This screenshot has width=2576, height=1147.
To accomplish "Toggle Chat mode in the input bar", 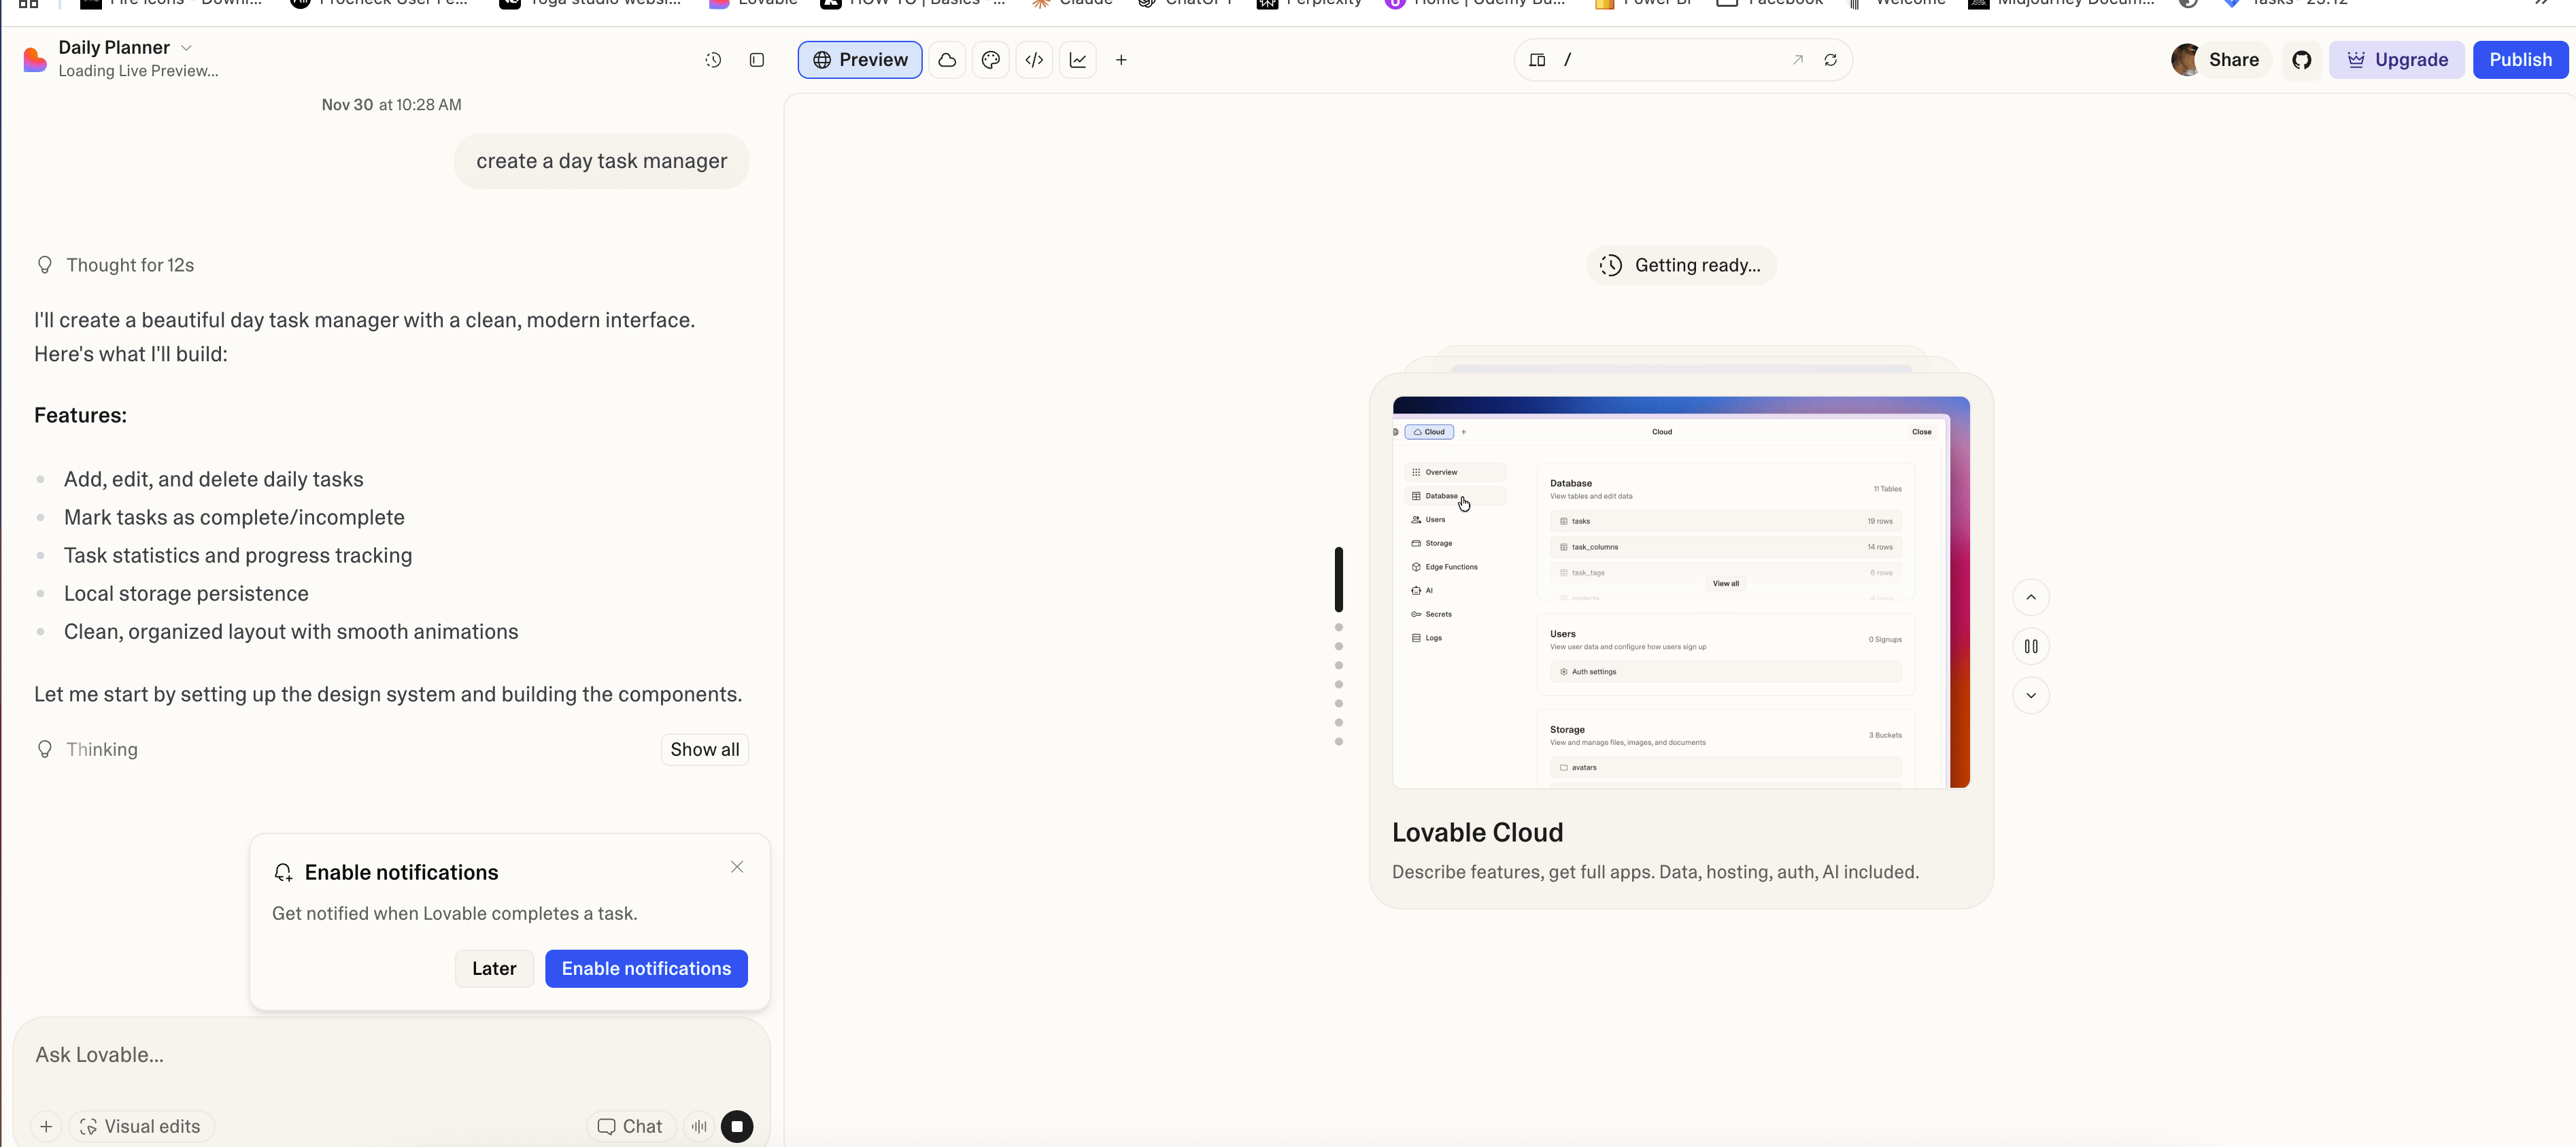I will tap(630, 1126).
